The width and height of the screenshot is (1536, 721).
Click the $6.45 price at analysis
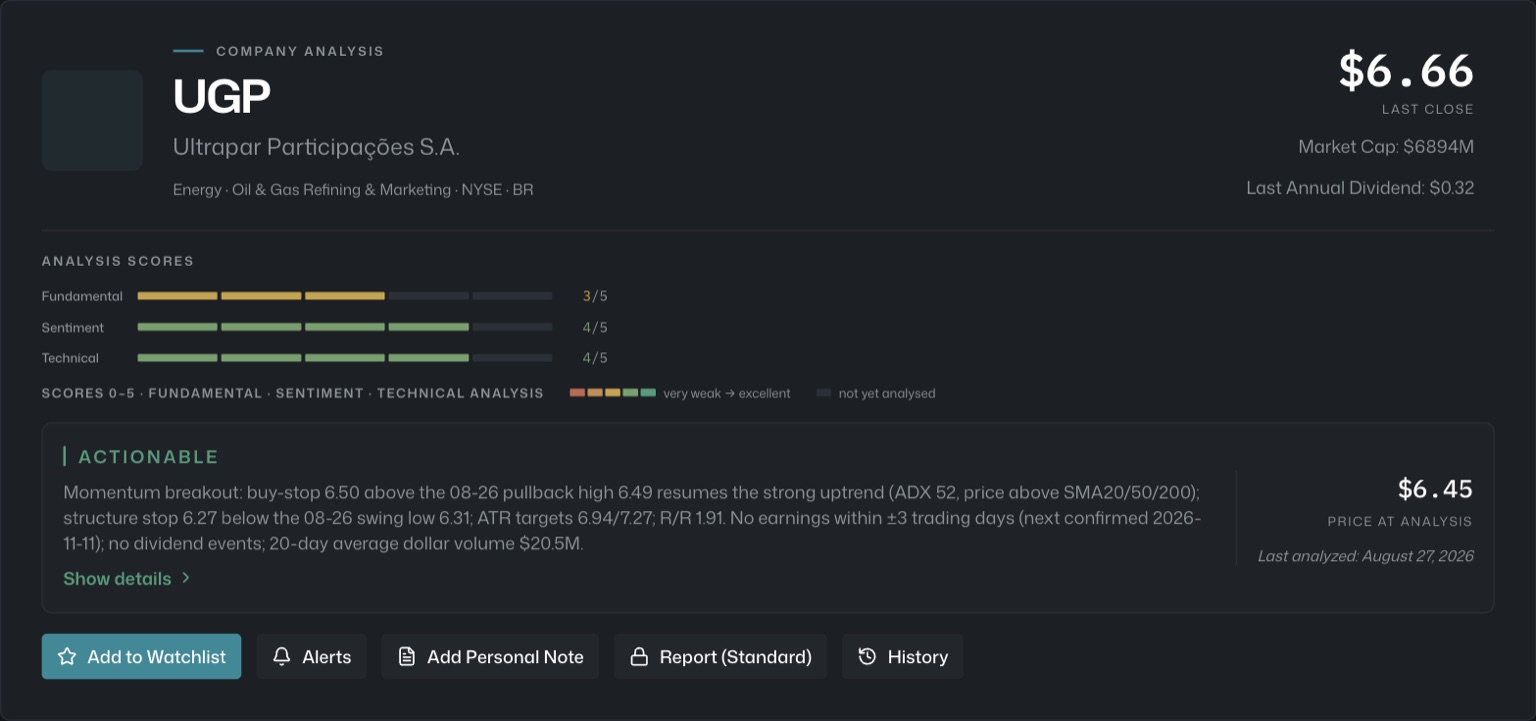coord(1435,489)
